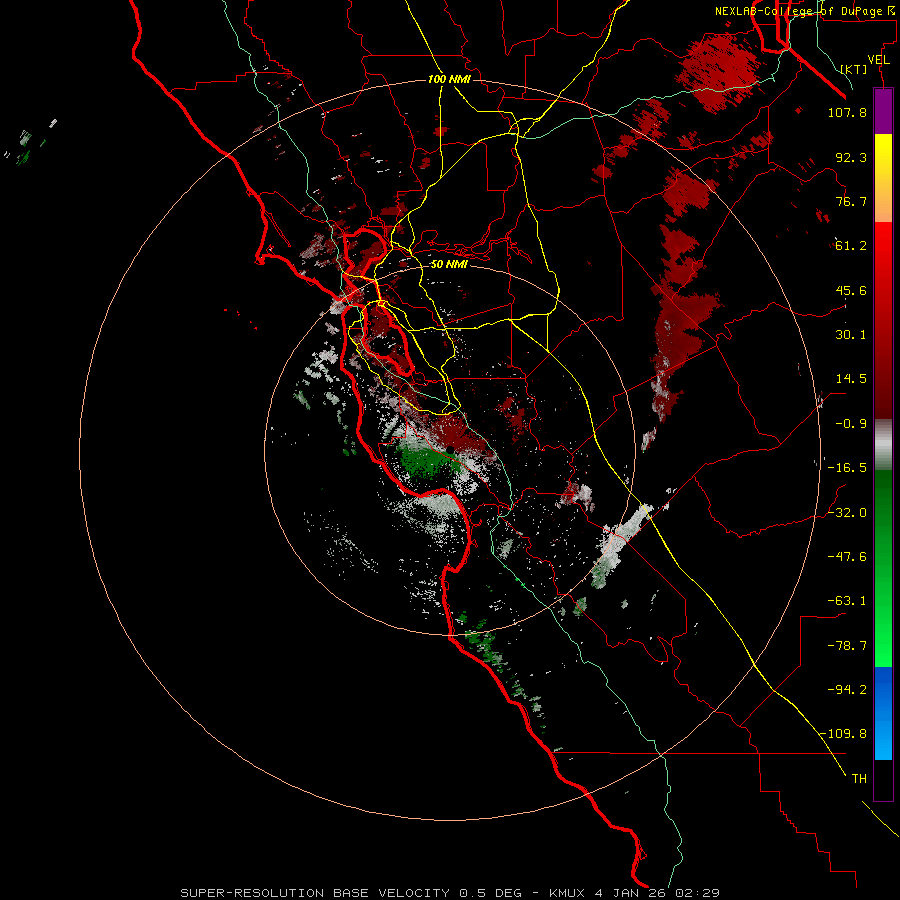
Task: Click the -94.2 scale value
Action: click(x=847, y=689)
